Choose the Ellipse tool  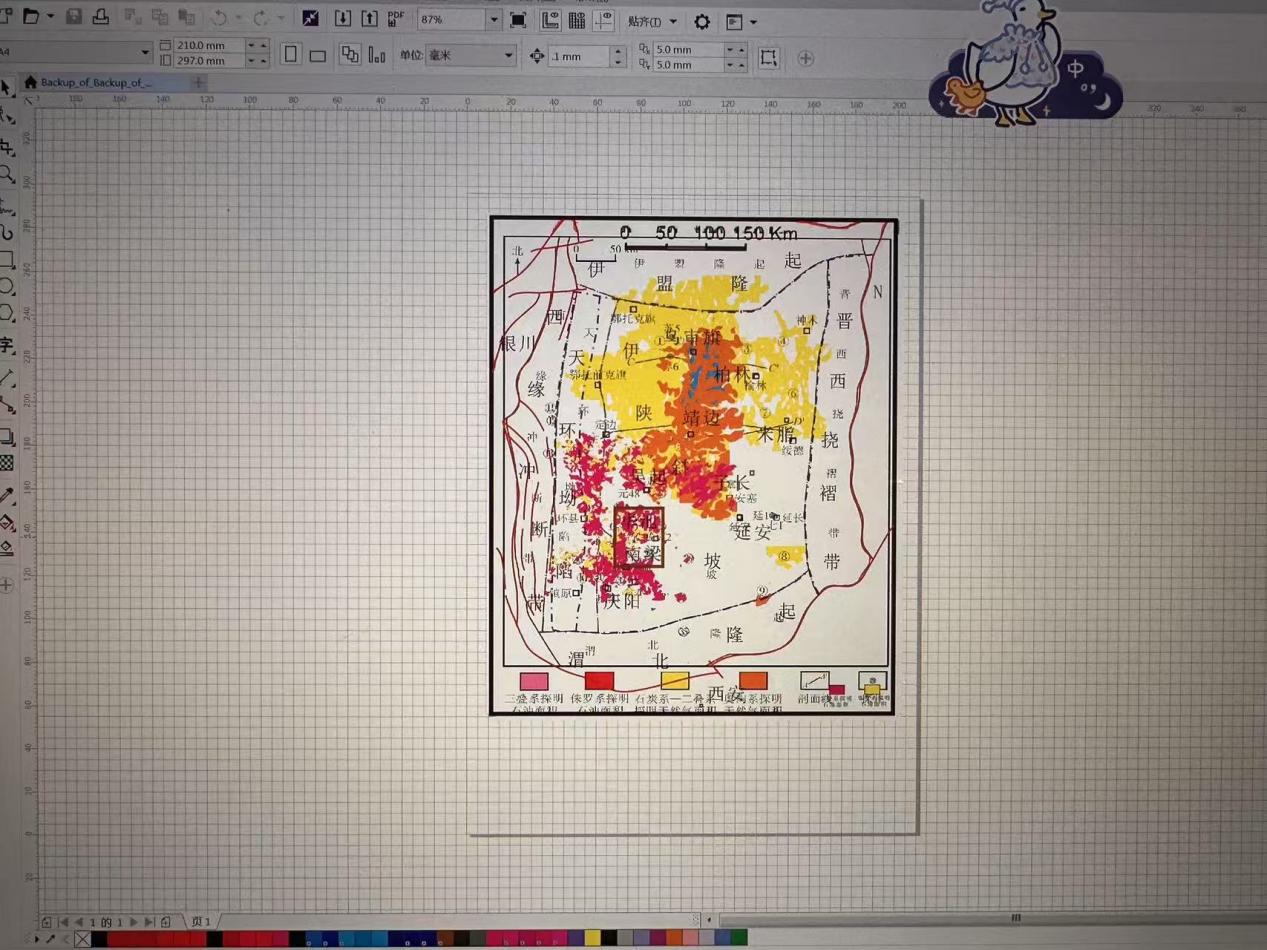pos(6,287)
